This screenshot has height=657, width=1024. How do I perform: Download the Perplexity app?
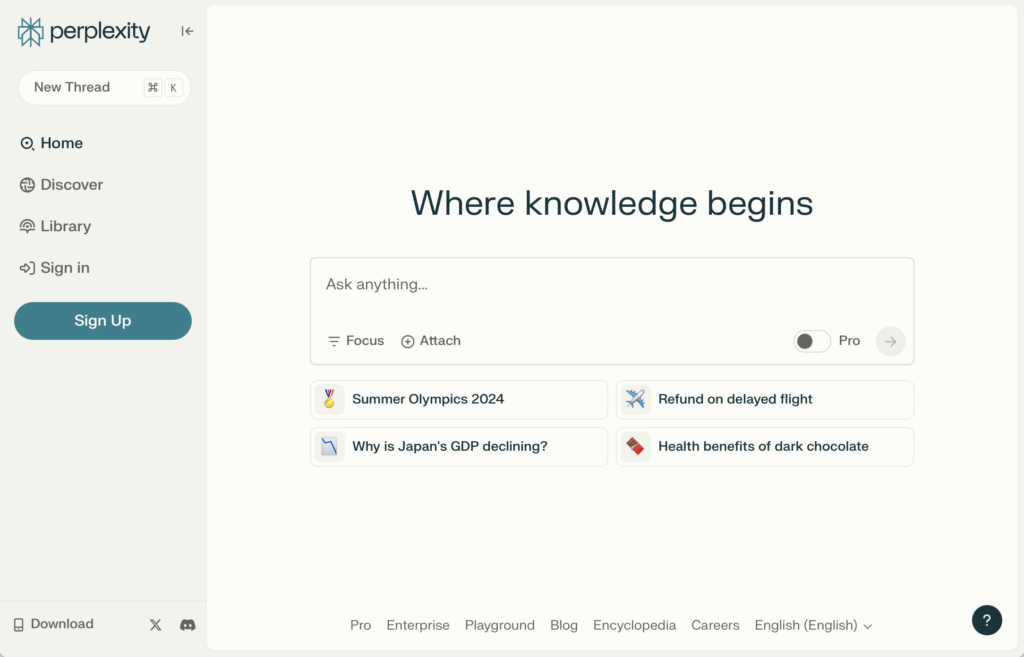pyautogui.click(x=54, y=624)
